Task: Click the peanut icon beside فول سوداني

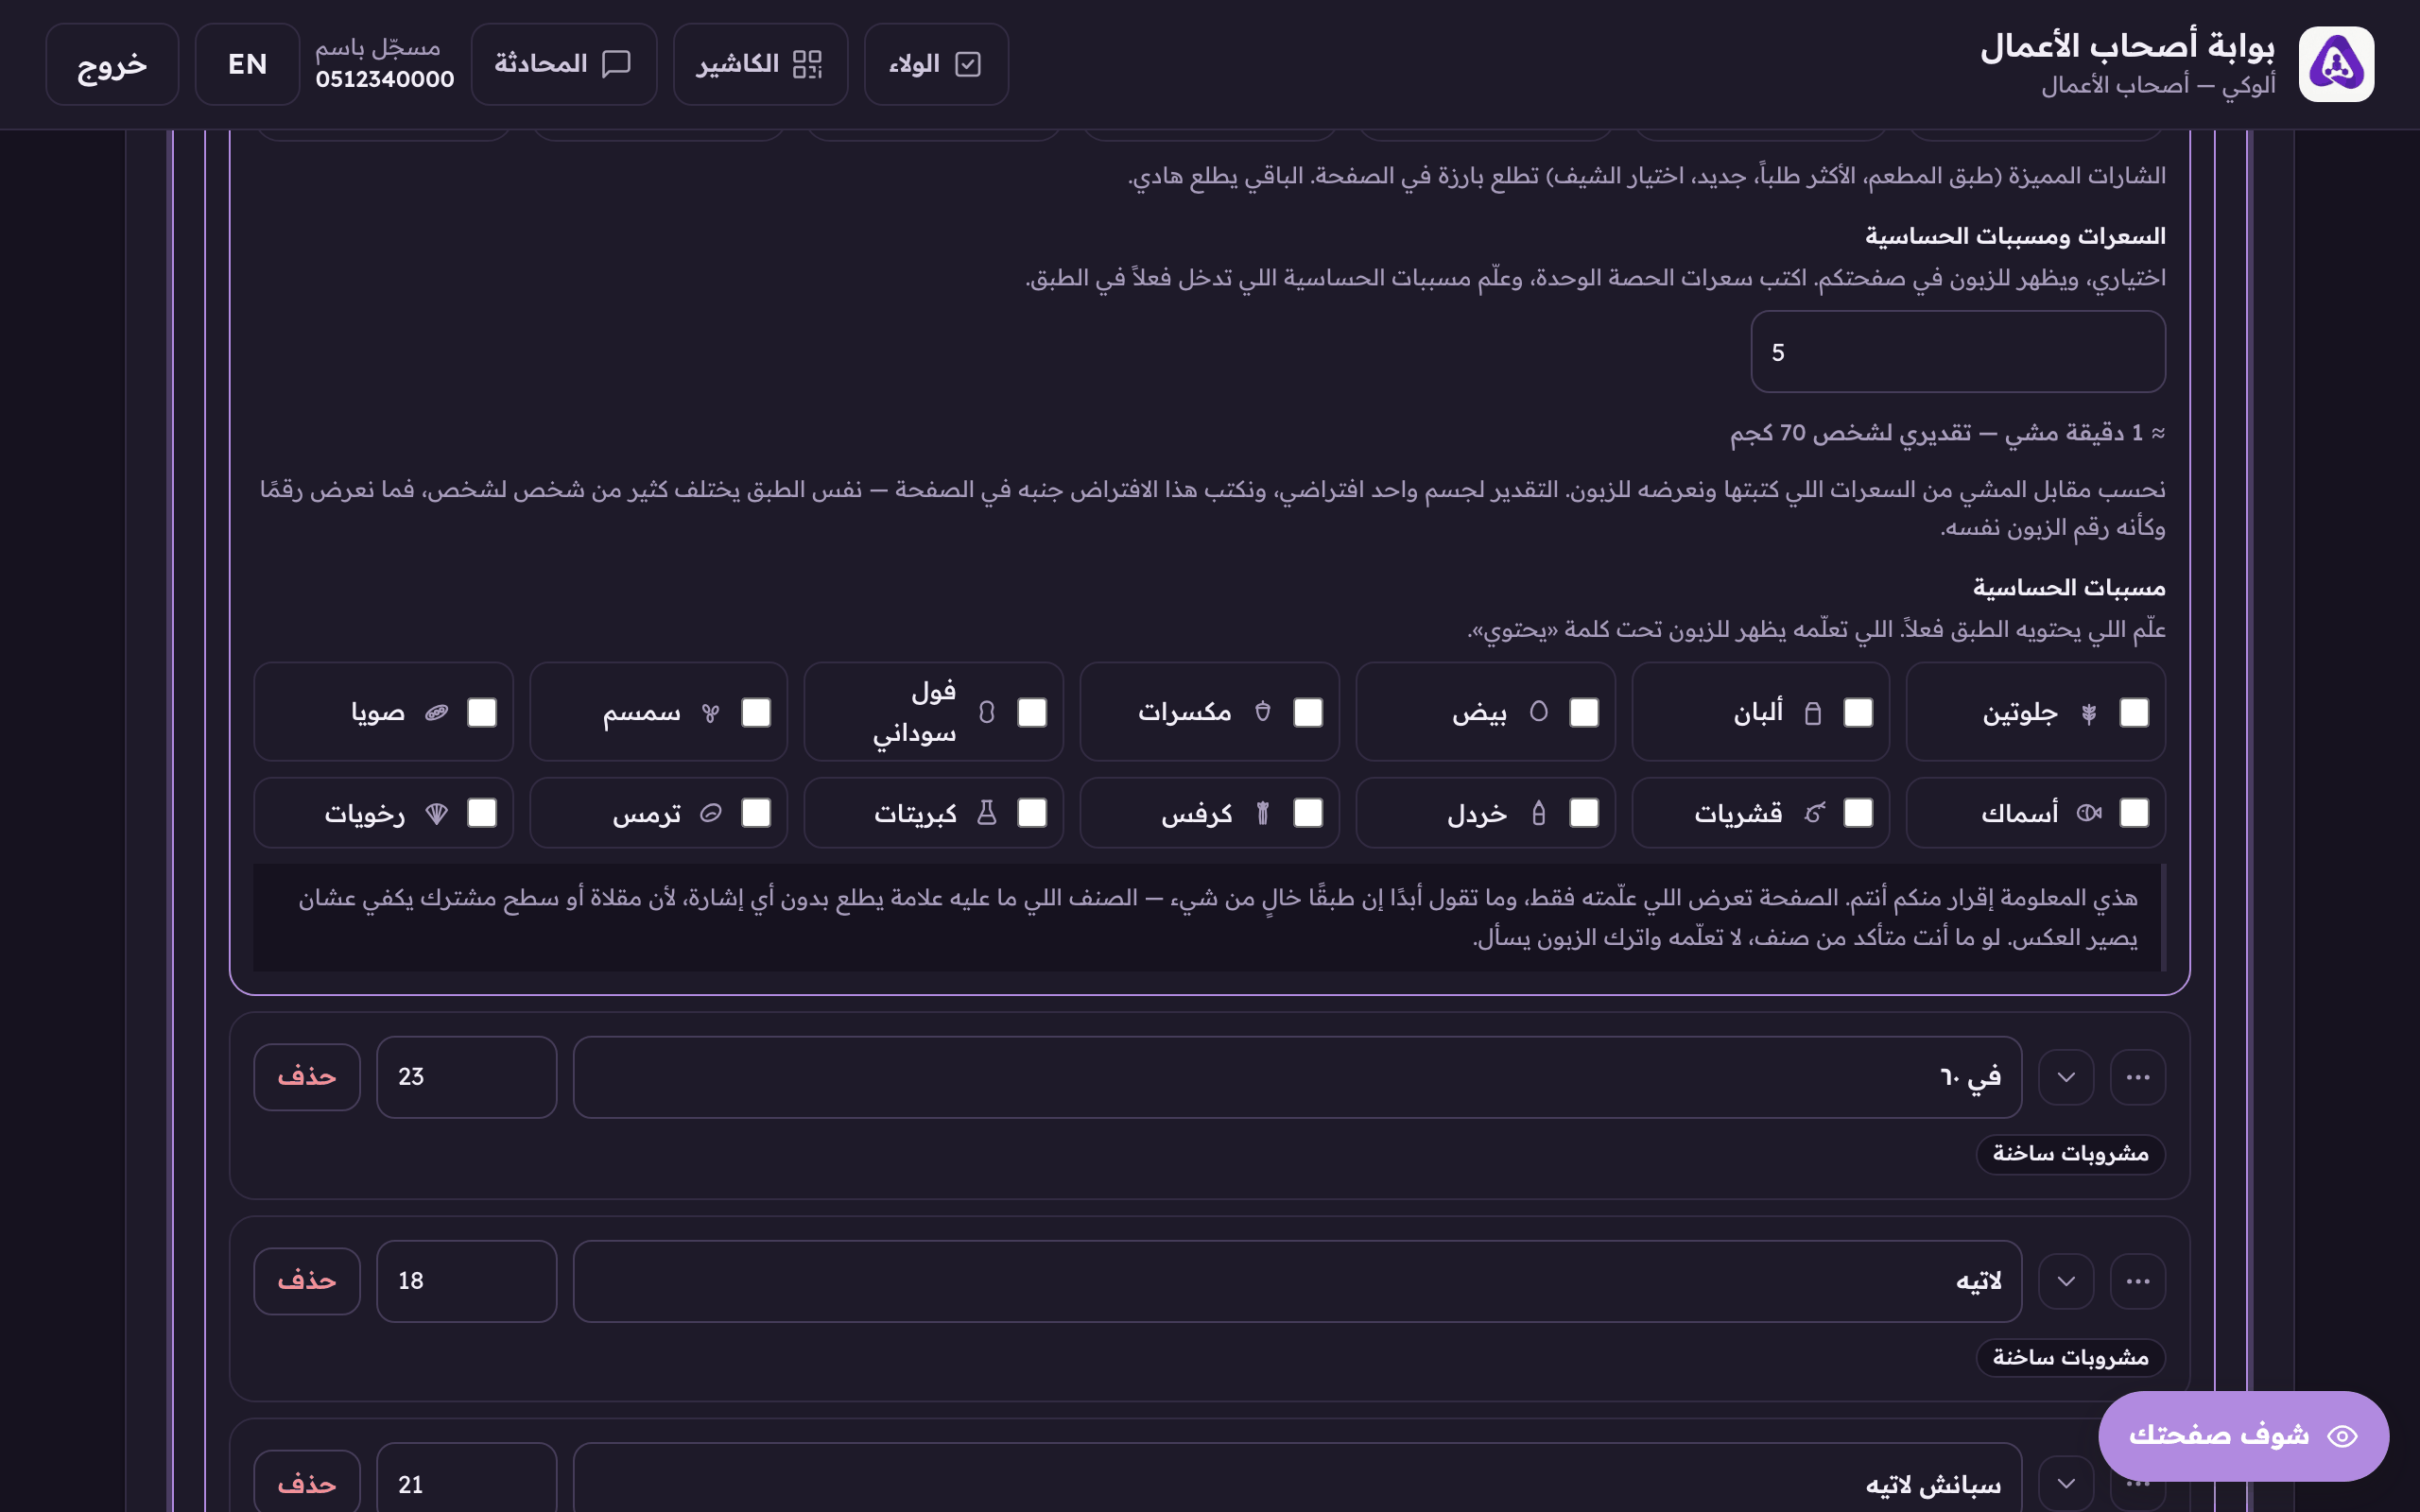Action: tap(987, 712)
